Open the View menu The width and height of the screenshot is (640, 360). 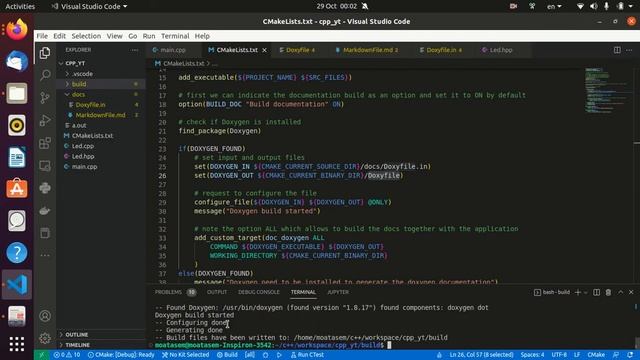[115, 36]
